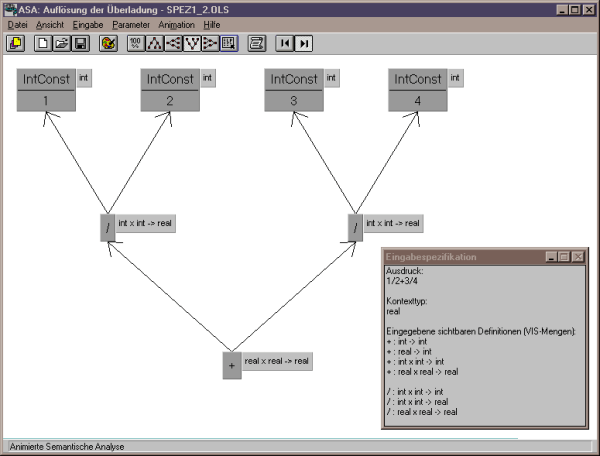The image size is (600, 456).
Task: Set zoom with the 100% icon
Action: (136, 43)
